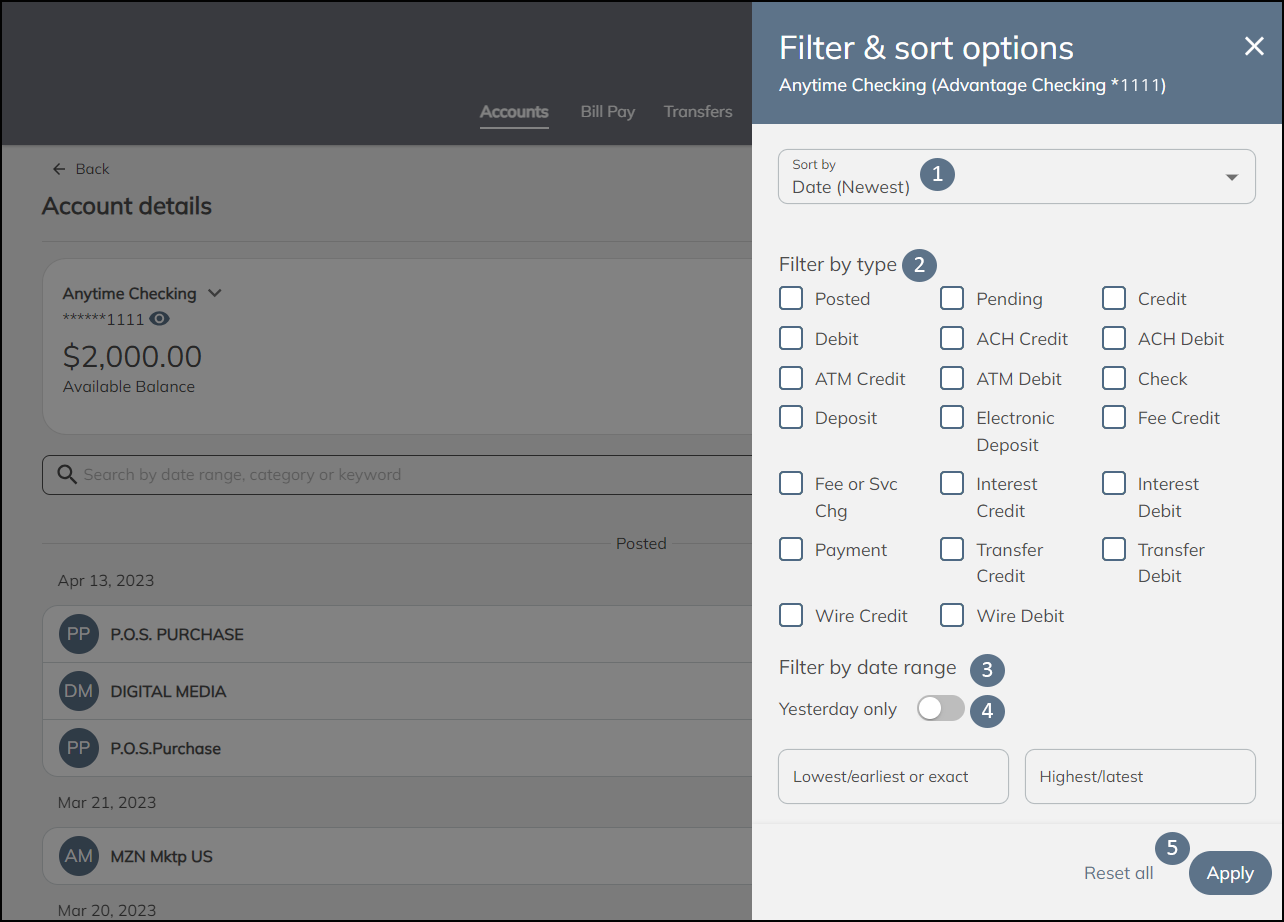The height and width of the screenshot is (922, 1284).
Task: Click the Lowest/earliest or exact field
Action: [893, 776]
